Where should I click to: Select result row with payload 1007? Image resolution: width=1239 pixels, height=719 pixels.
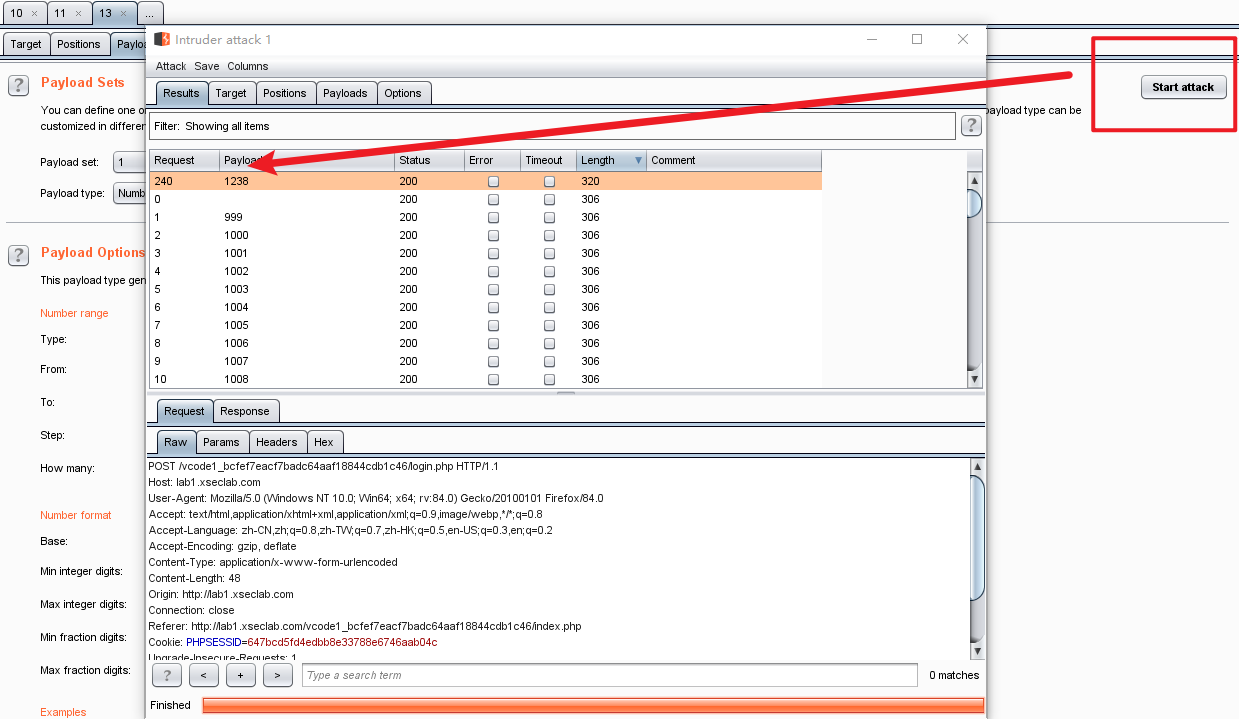click(x=486, y=361)
